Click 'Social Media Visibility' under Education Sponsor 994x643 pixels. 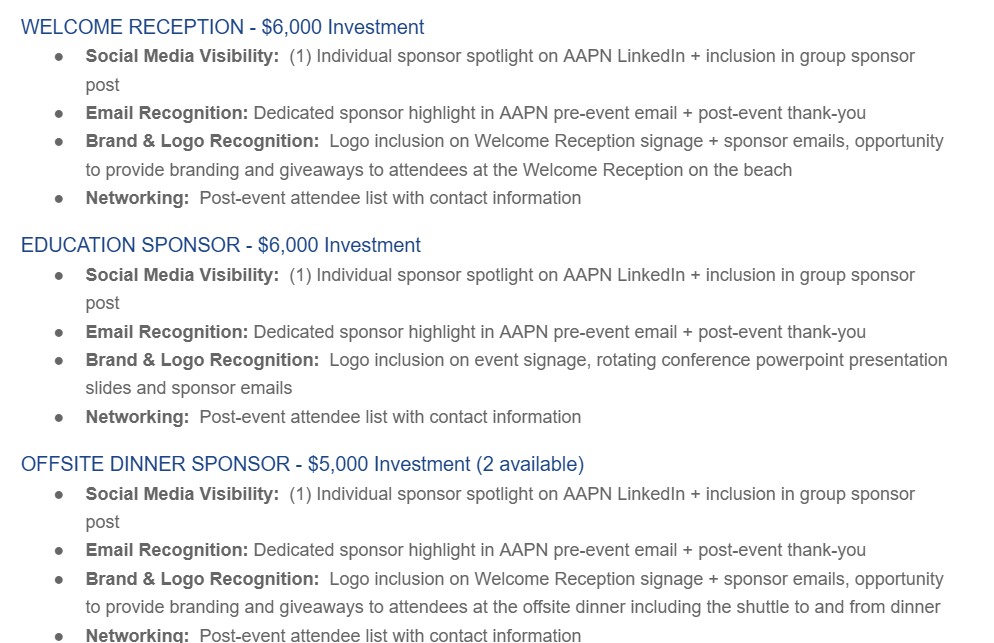(x=182, y=275)
